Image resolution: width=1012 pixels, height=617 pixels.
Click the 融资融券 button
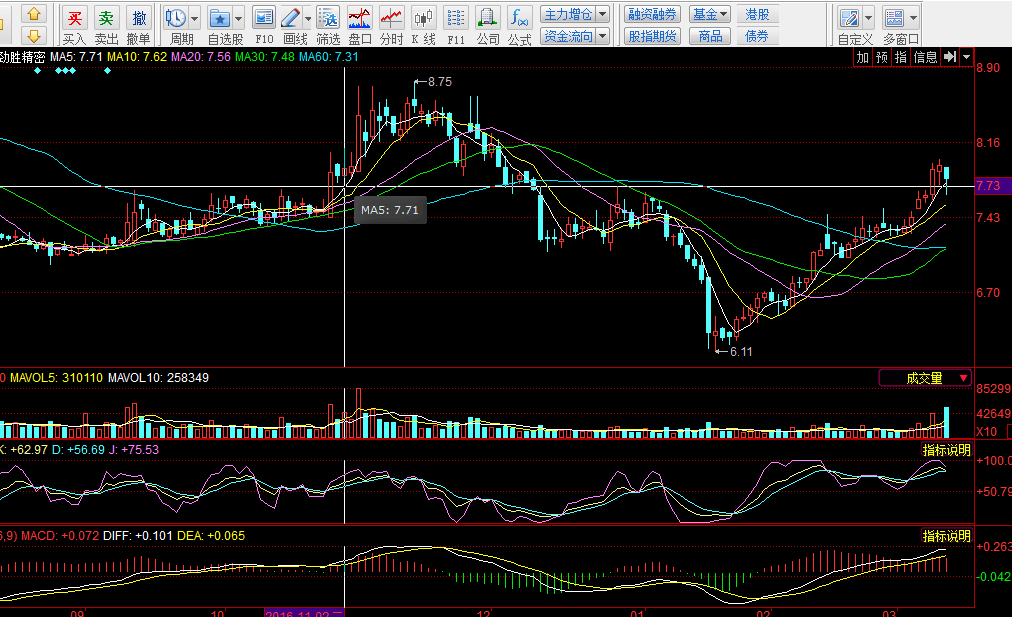click(x=653, y=14)
